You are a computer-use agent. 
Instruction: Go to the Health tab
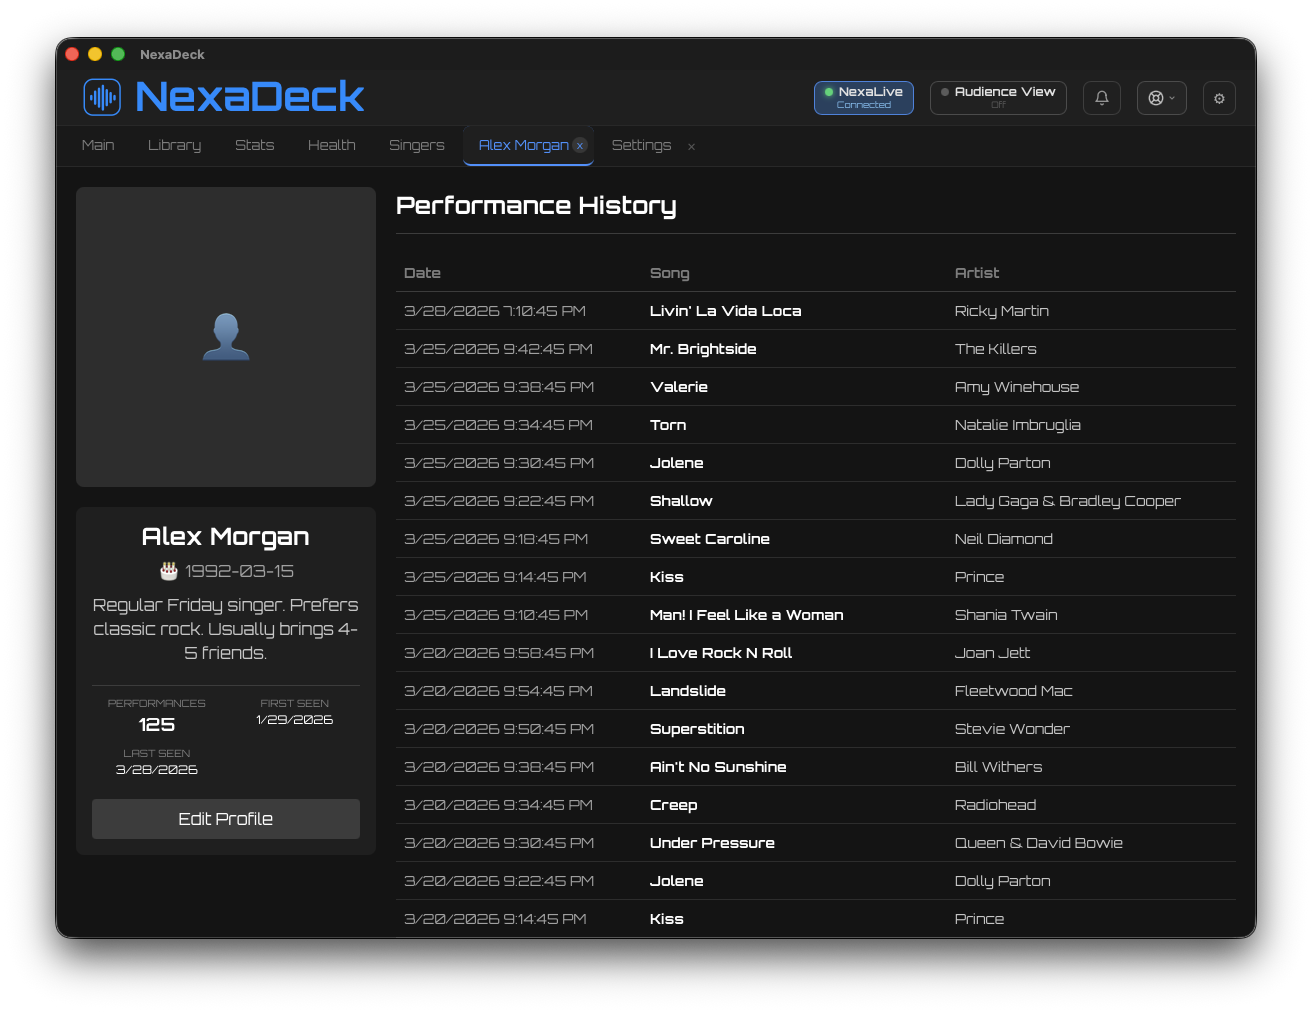click(x=331, y=145)
